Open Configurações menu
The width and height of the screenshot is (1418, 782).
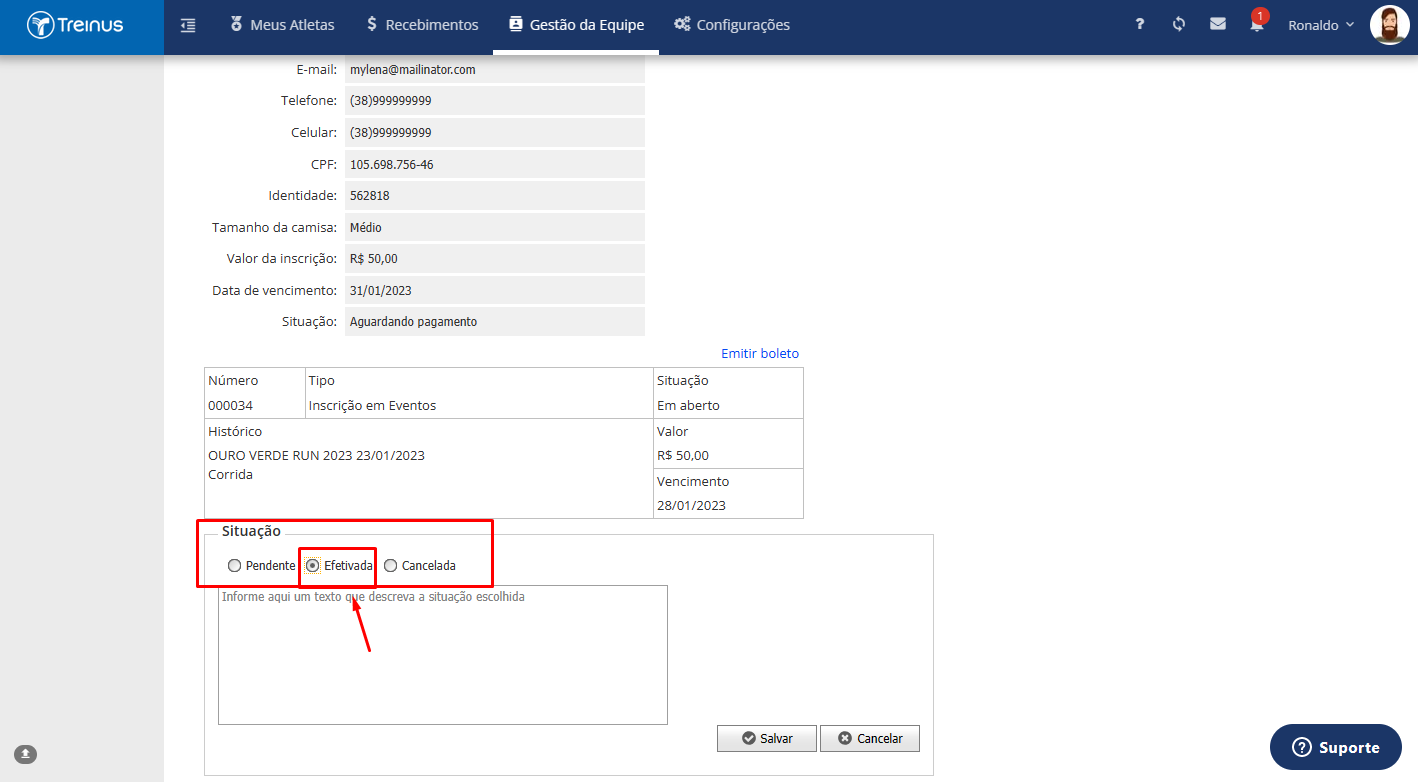732,25
